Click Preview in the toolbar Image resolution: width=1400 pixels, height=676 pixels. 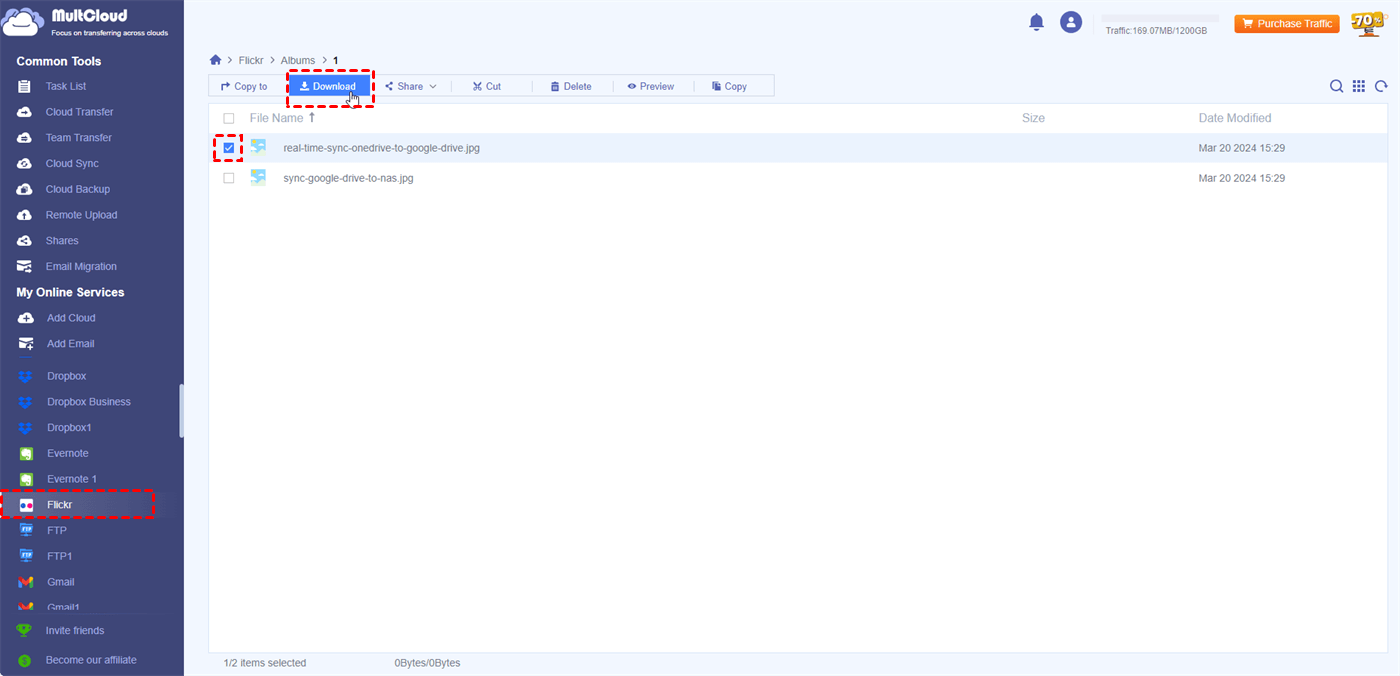651,87
